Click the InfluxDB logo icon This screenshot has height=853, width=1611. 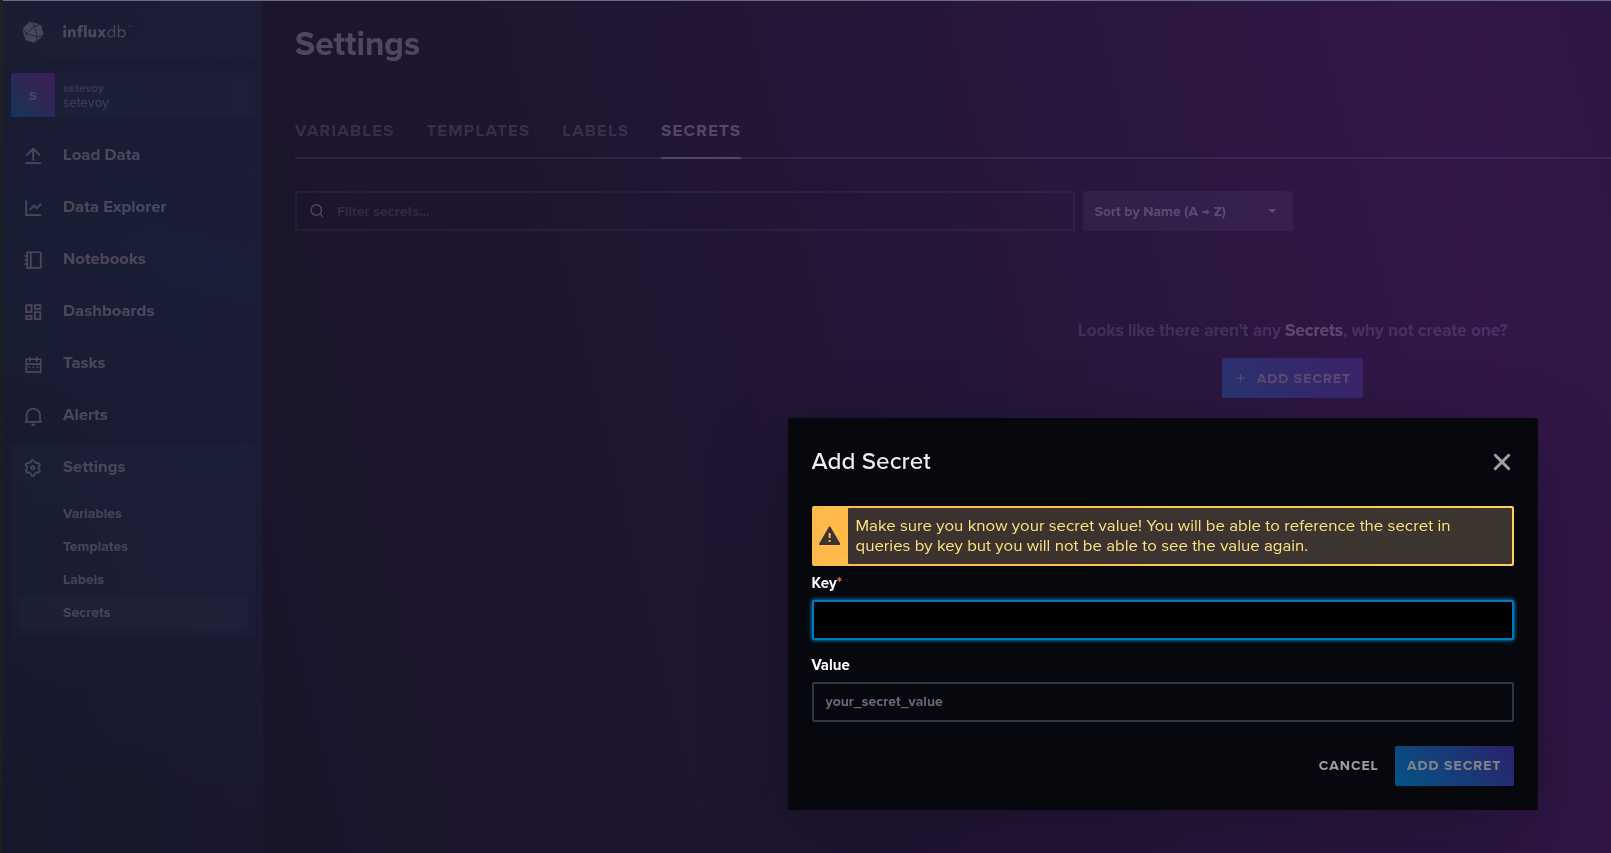[x=33, y=32]
